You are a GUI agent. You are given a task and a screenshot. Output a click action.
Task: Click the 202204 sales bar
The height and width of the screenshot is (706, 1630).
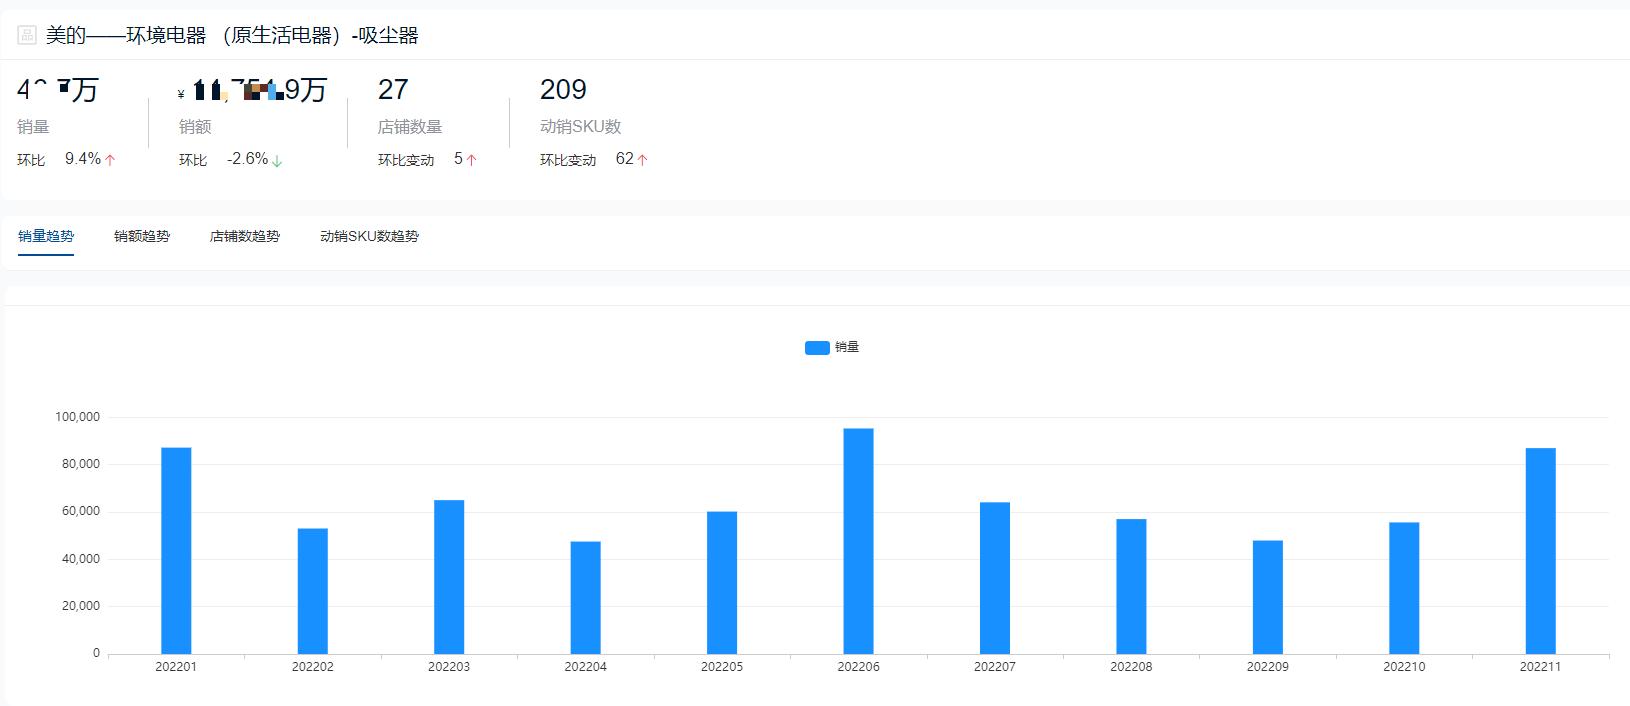click(586, 598)
